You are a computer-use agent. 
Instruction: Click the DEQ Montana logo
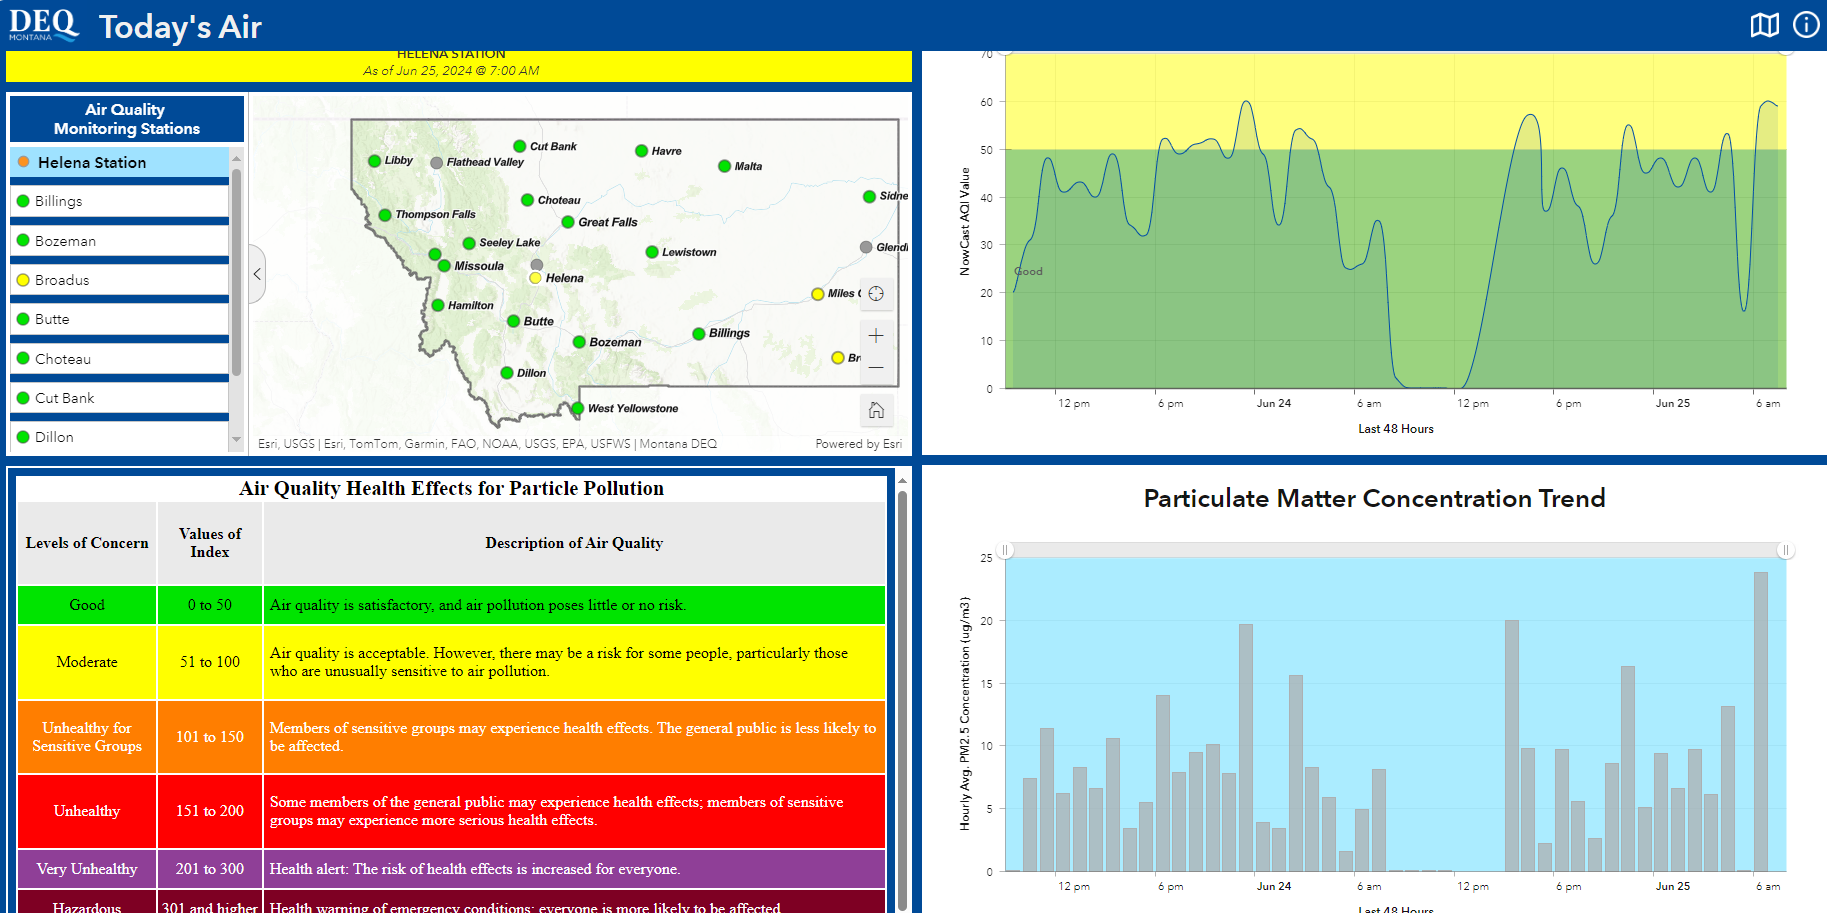coord(43,25)
